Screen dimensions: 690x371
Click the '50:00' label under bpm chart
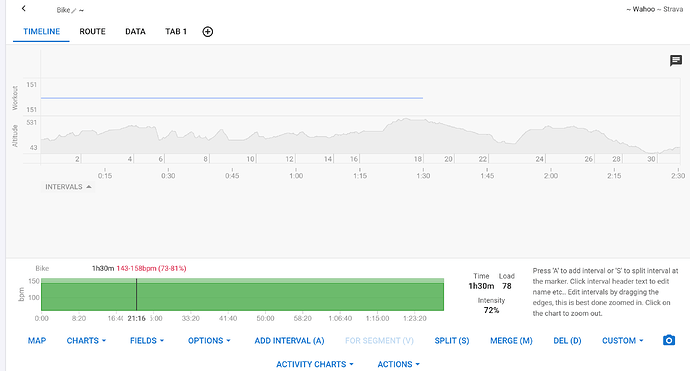point(265,318)
